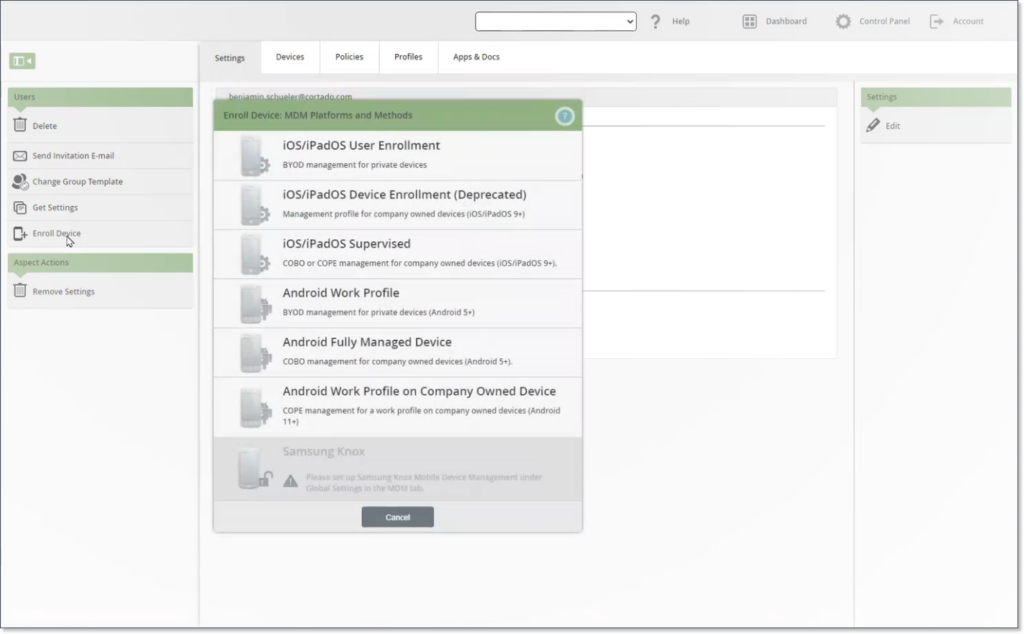Click the Send Invitation E-mail envelope icon

coord(20,155)
